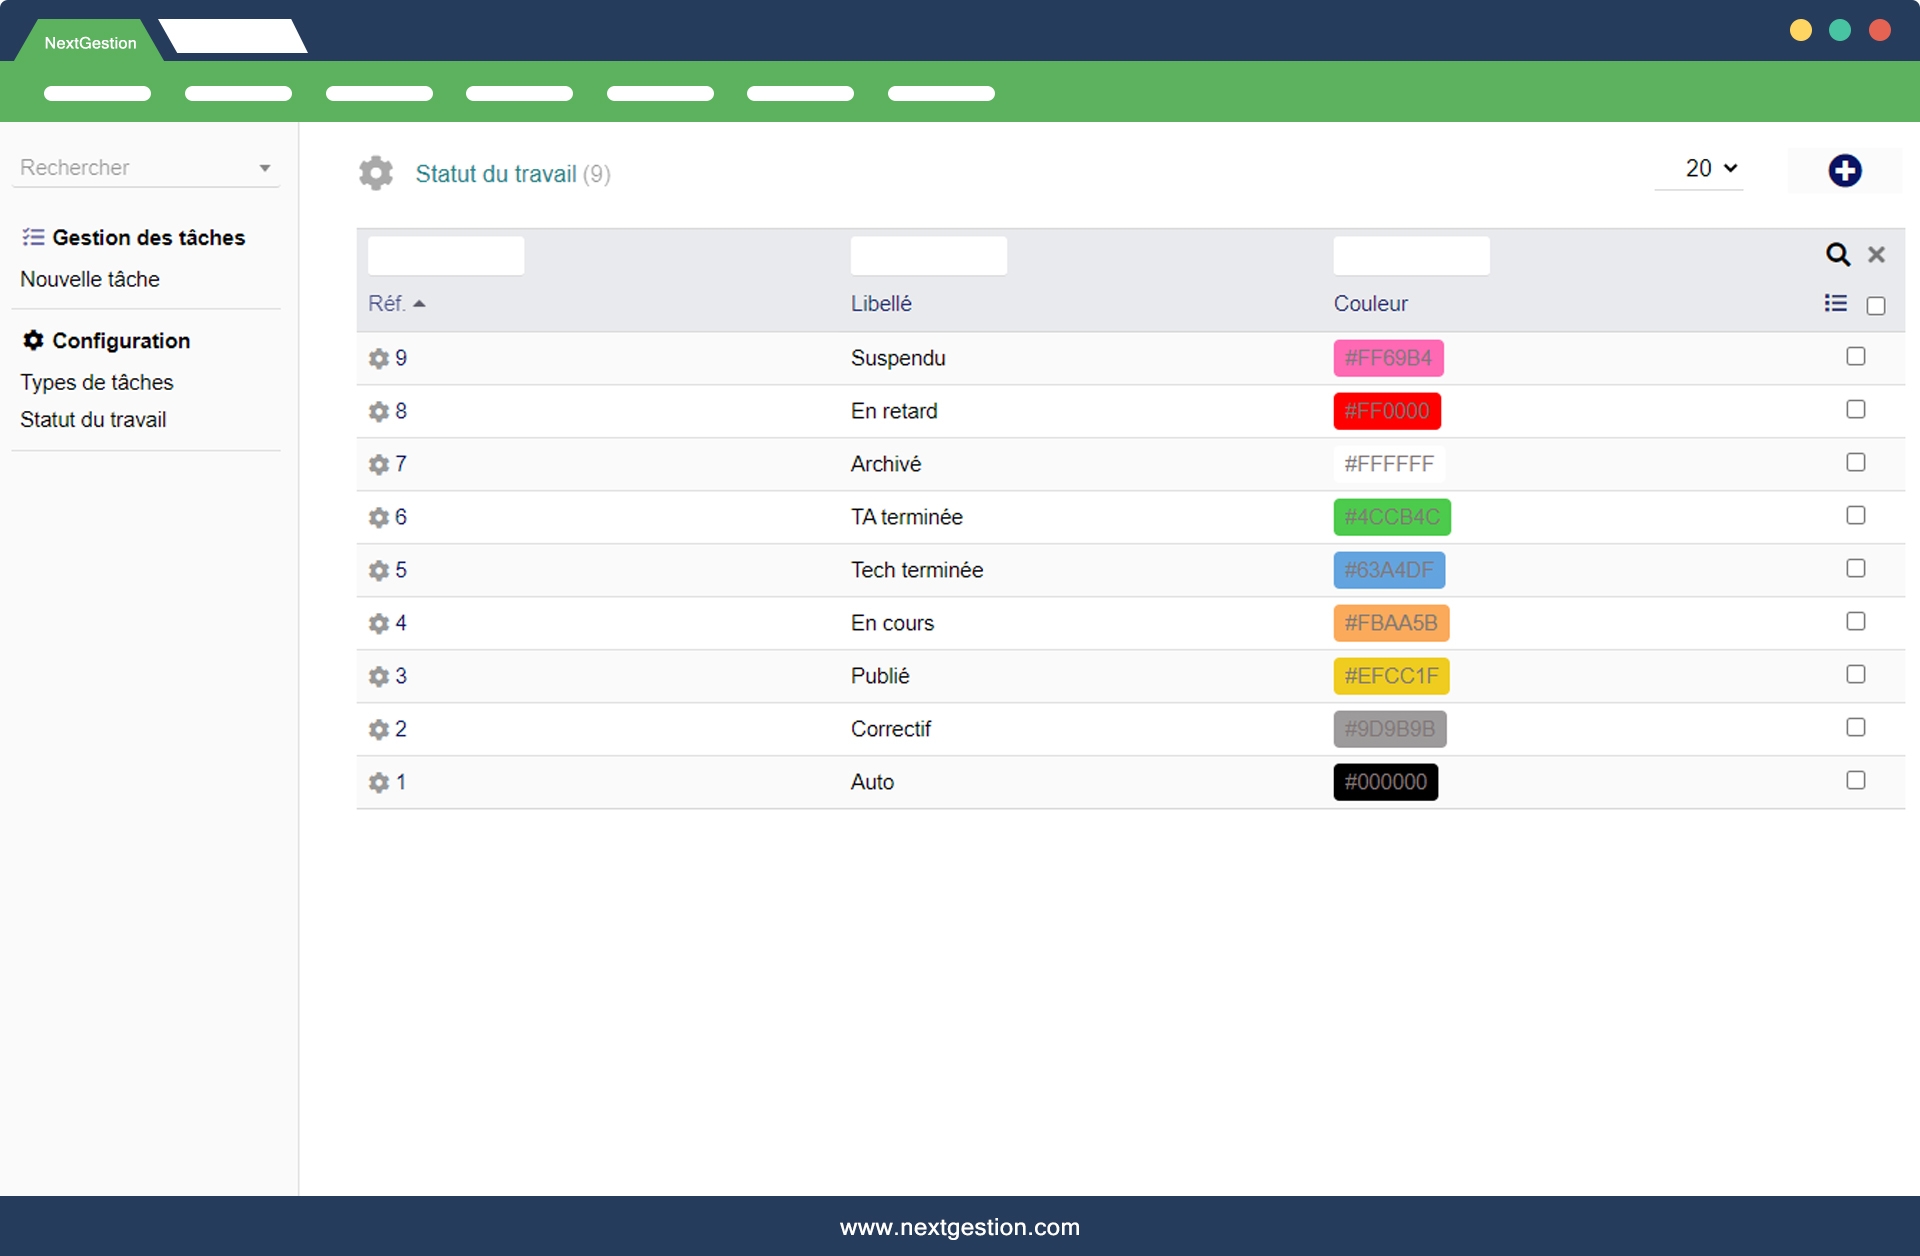Switch to the NextGestion tab
This screenshot has height=1256, width=1920.
[90, 43]
